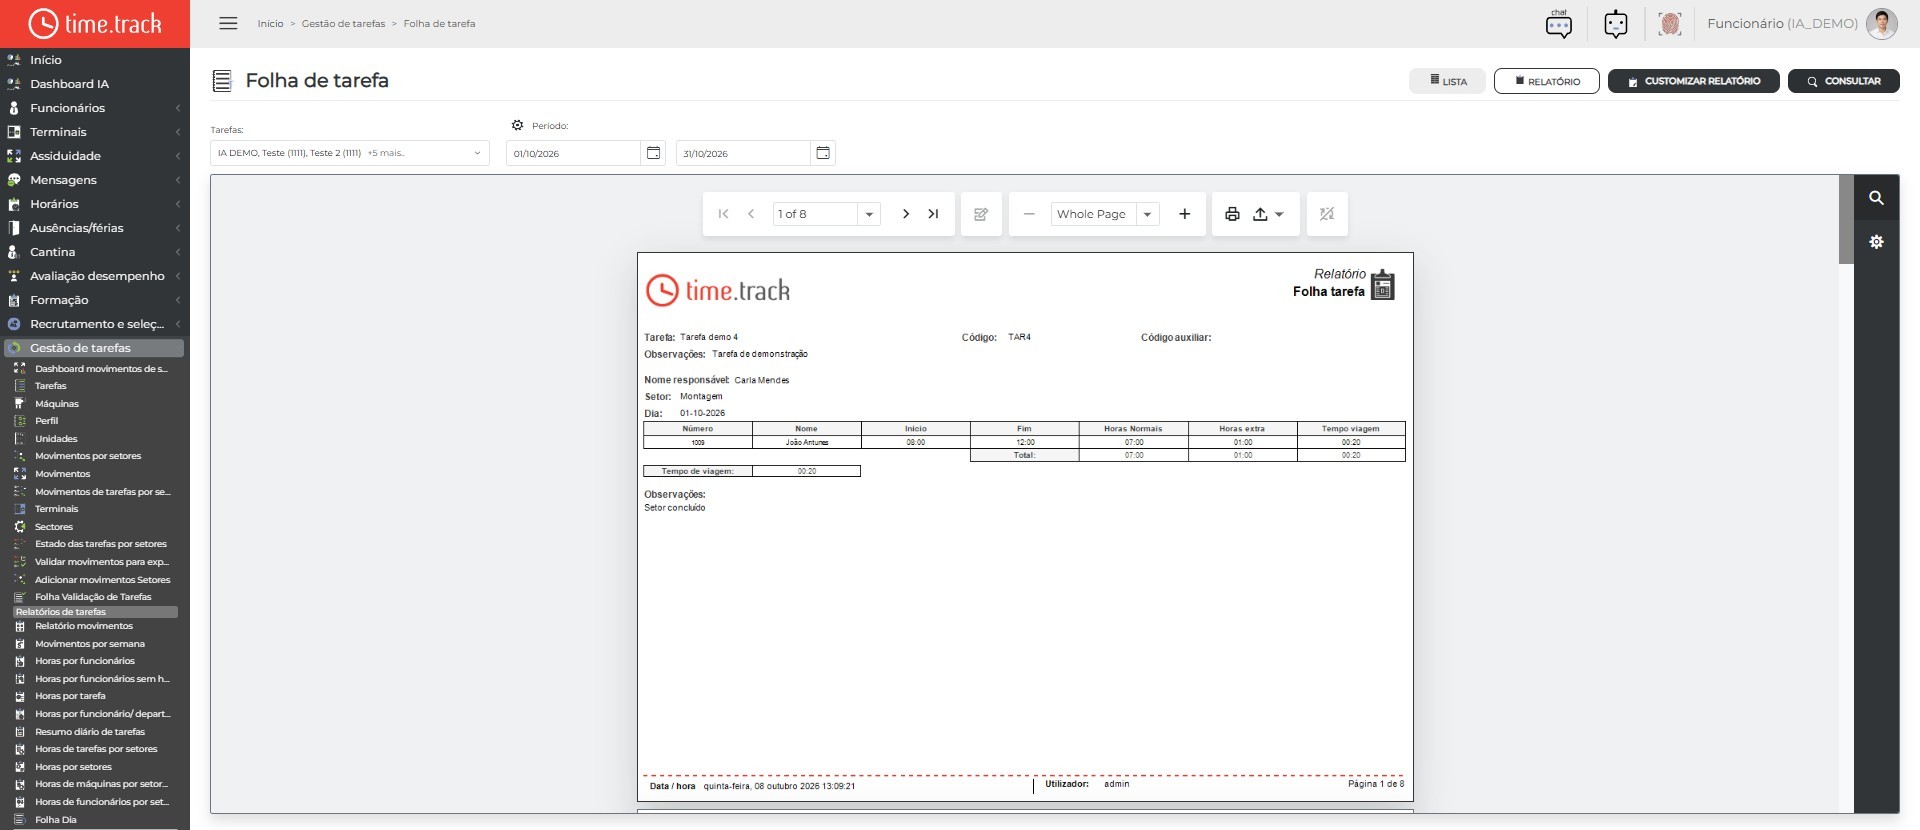Open Whole Page zoom dropdown
The image size is (1920, 830).
click(x=1147, y=214)
